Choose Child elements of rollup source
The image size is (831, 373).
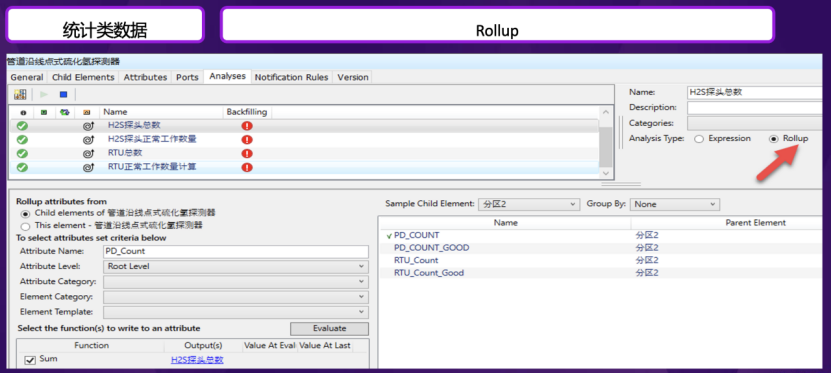point(25,214)
